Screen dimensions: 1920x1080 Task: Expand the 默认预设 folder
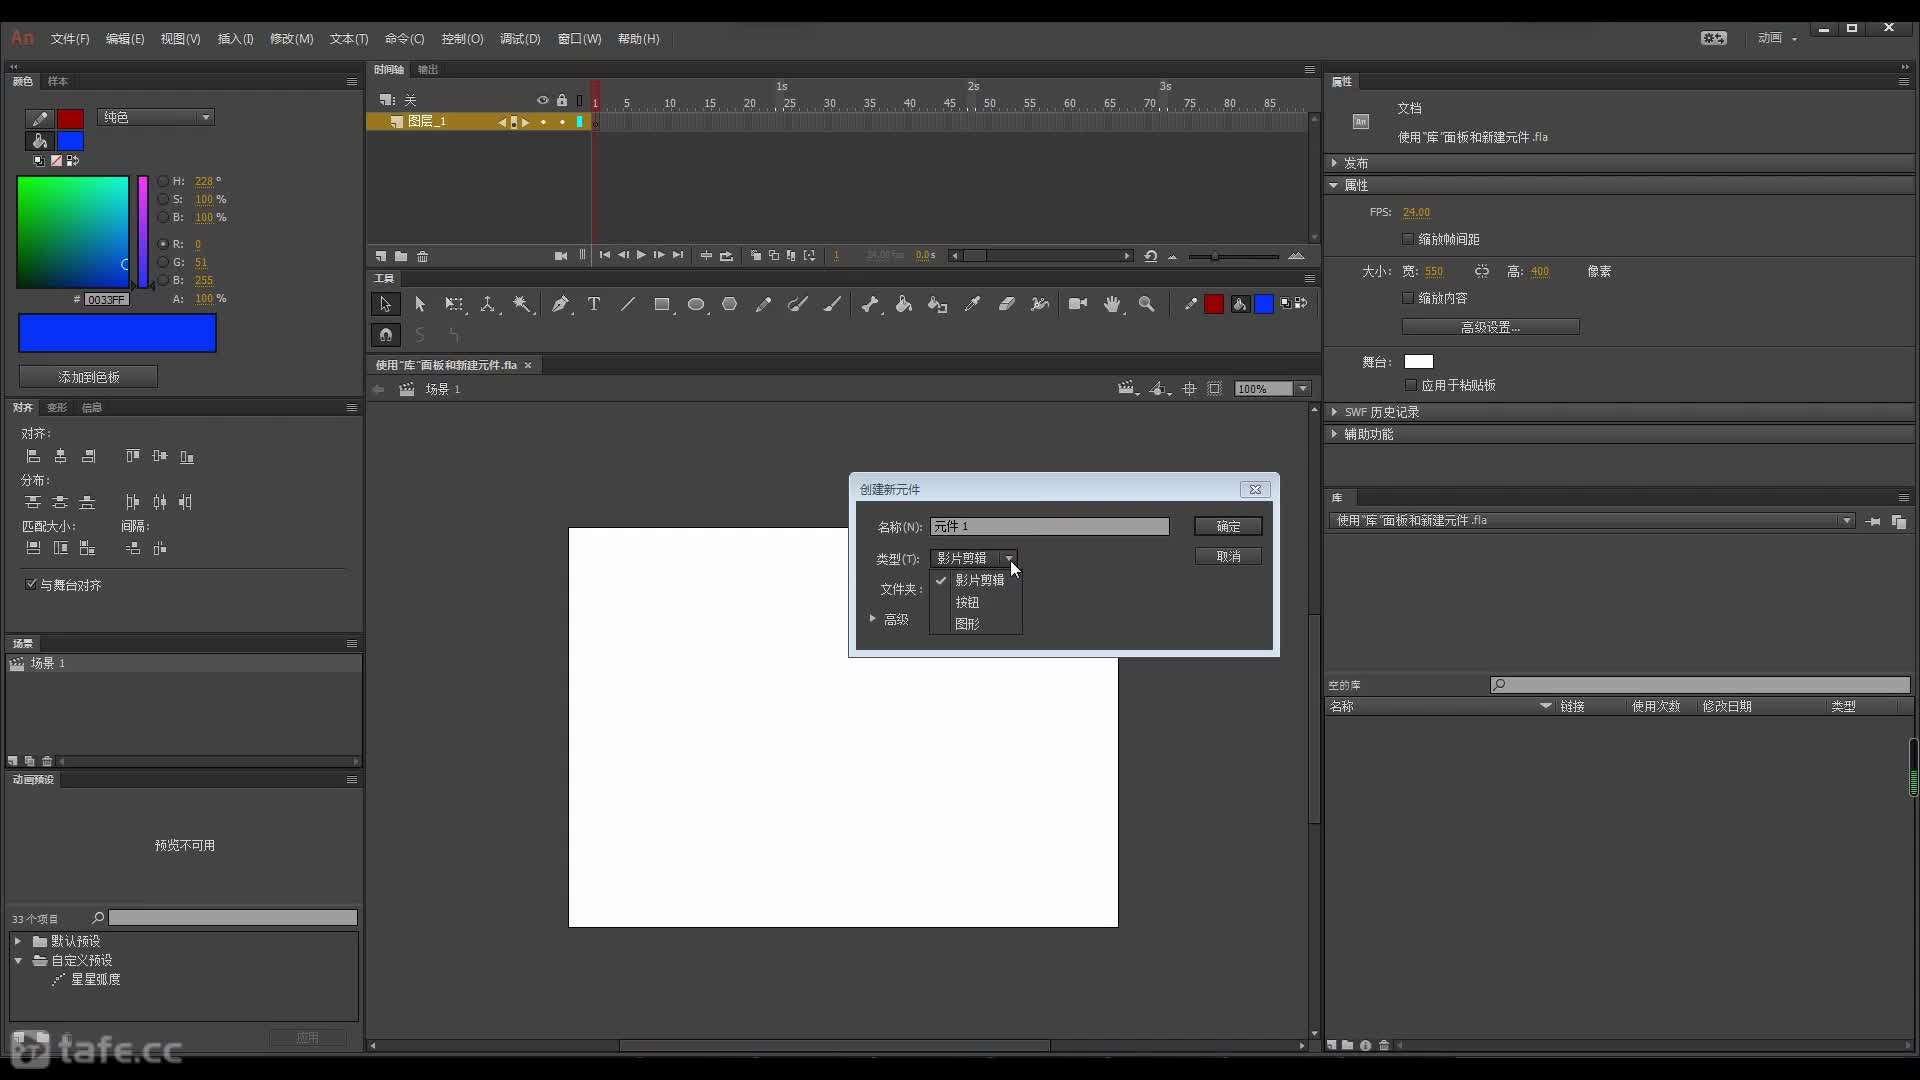pyautogui.click(x=18, y=941)
